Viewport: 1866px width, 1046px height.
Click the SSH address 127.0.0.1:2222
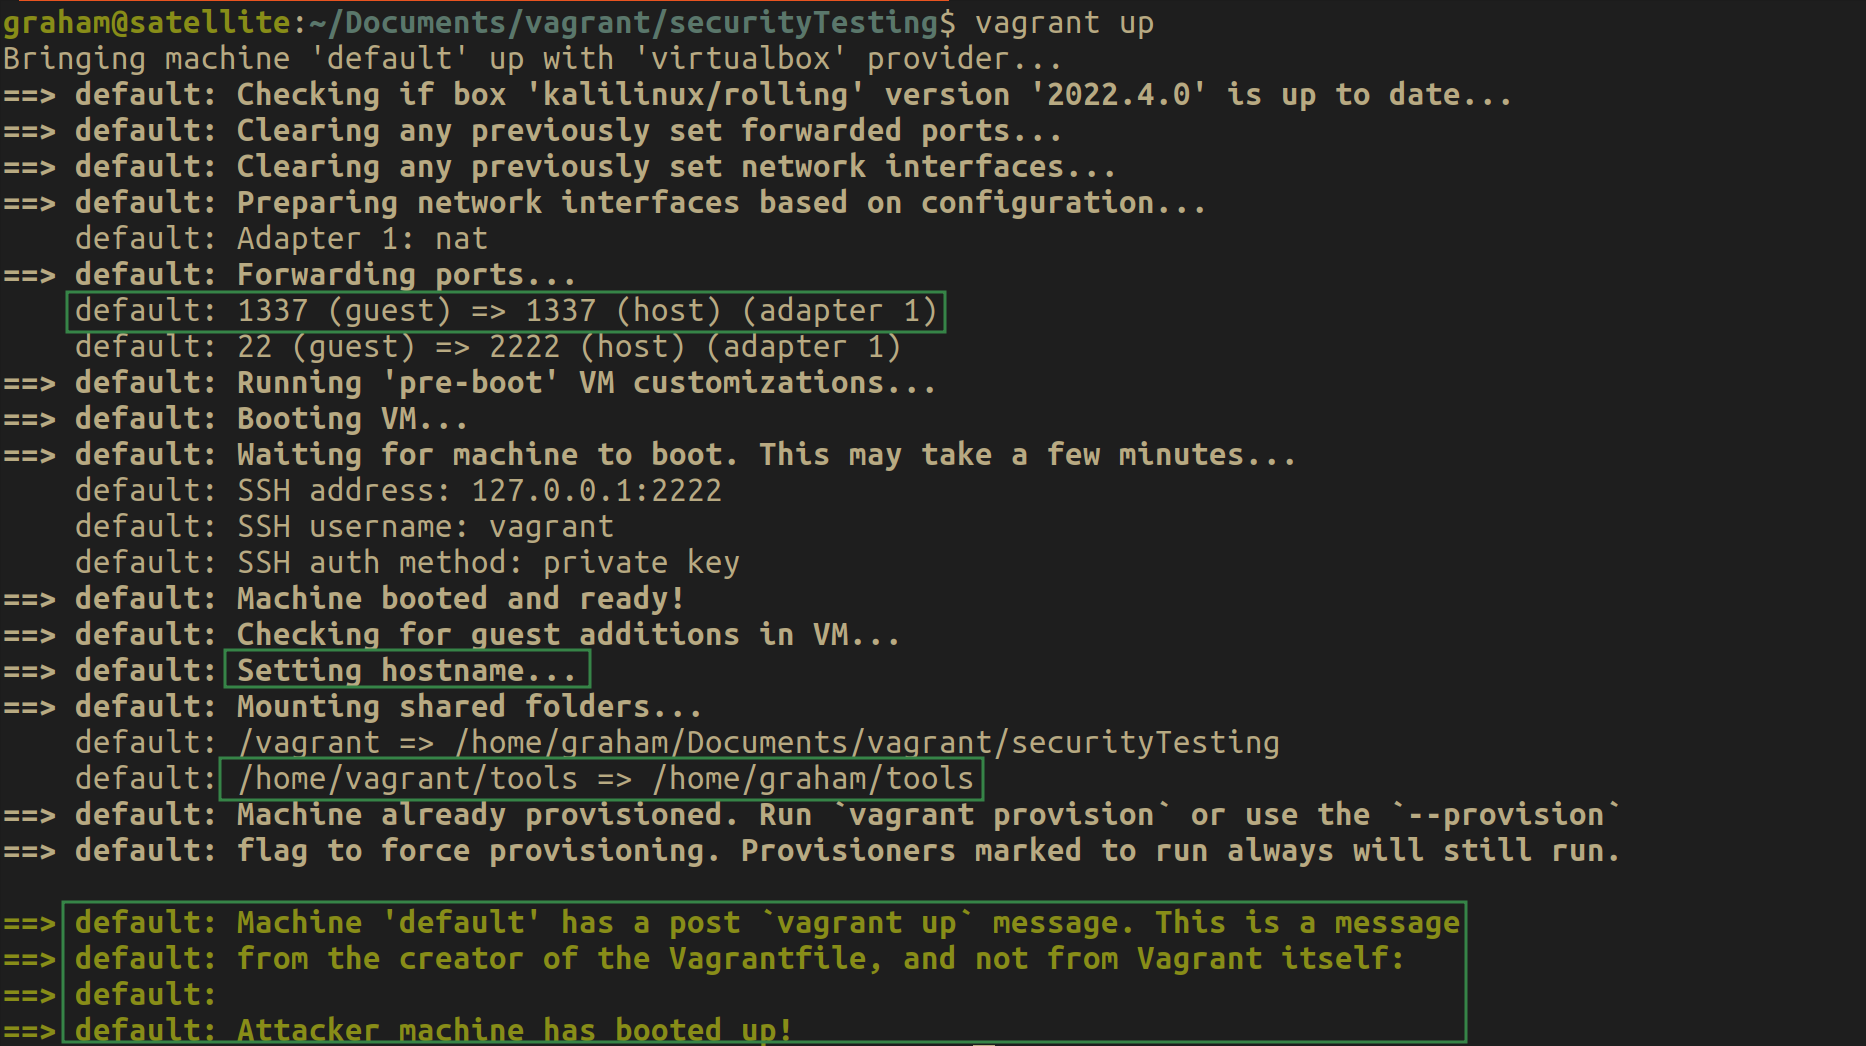click(596, 491)
